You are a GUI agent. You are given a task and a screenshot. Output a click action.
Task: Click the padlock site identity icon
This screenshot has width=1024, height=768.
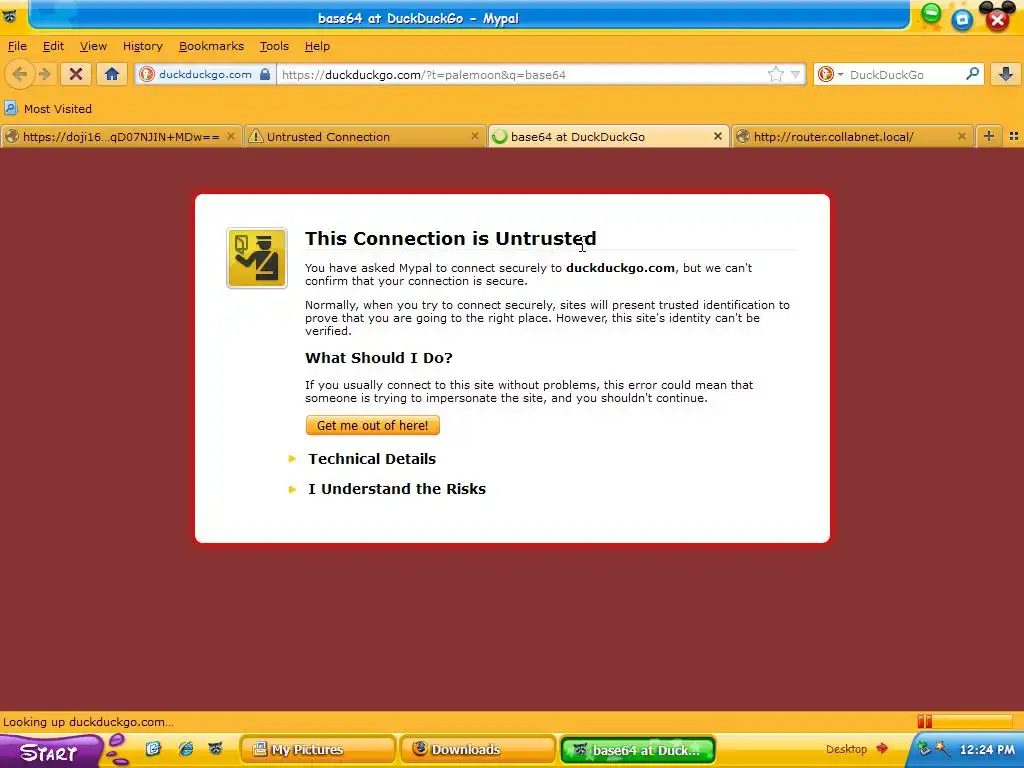pyautogui.click(x=264, y=74)
